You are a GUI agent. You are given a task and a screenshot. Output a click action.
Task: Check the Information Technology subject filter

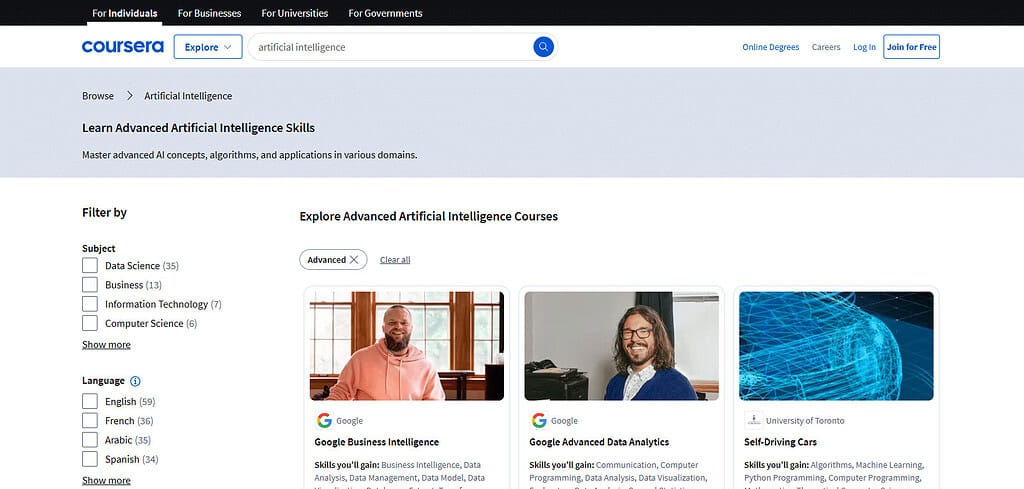coord(90,304)
